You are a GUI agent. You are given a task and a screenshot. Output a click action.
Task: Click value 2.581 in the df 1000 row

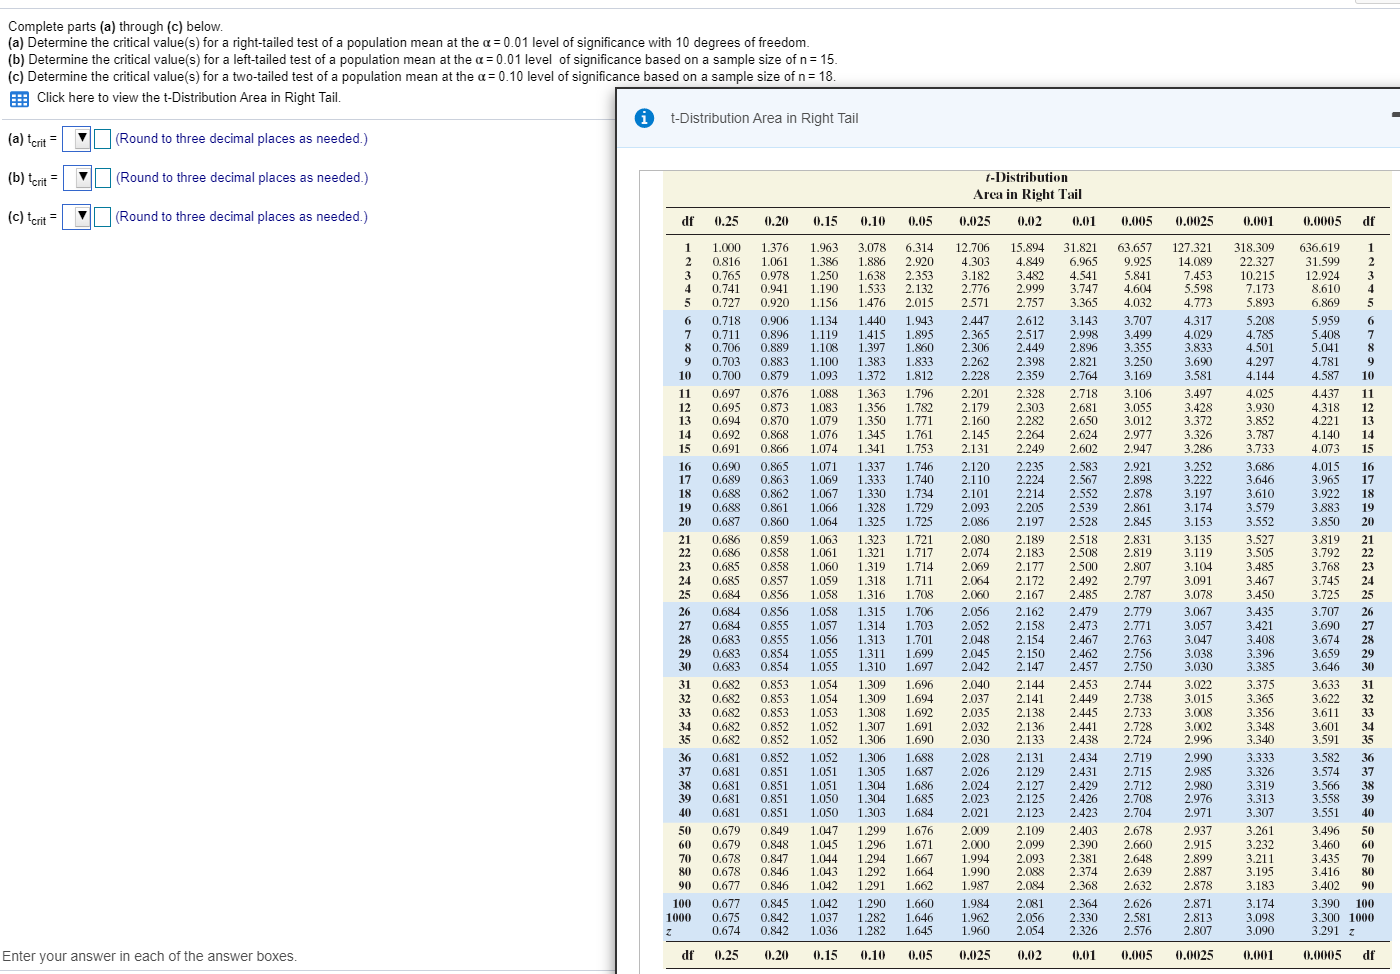[1137, 918]
